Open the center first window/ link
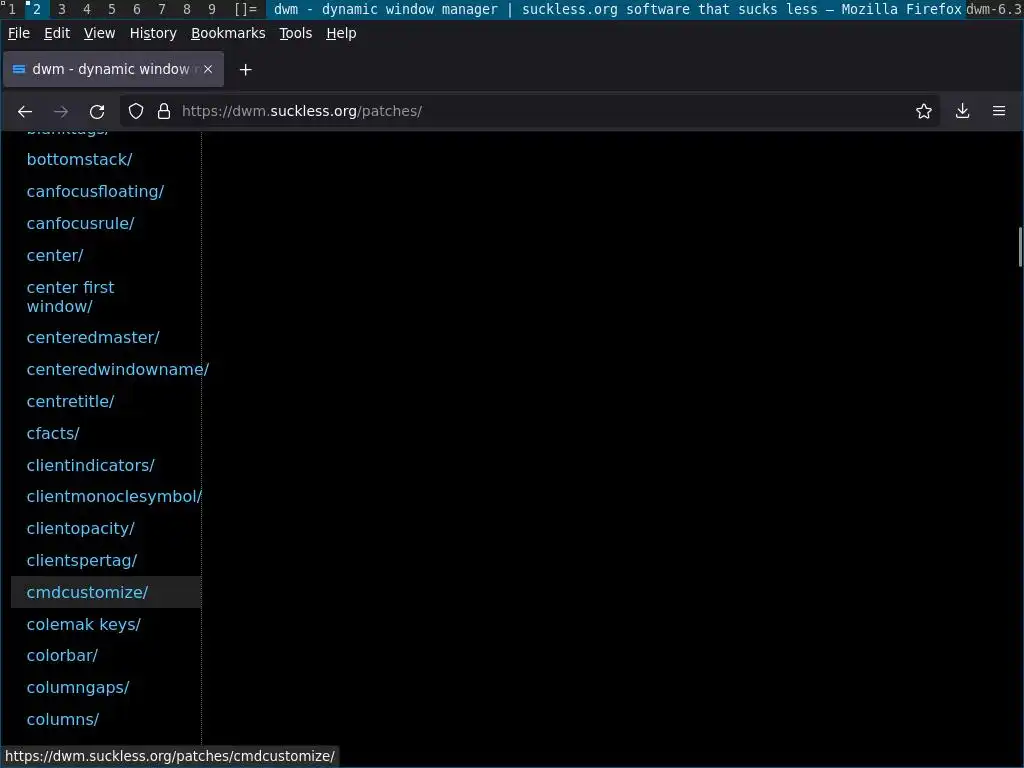This screenshot has width=1024, height=768. pyautogui.click(x=71, y=296)
